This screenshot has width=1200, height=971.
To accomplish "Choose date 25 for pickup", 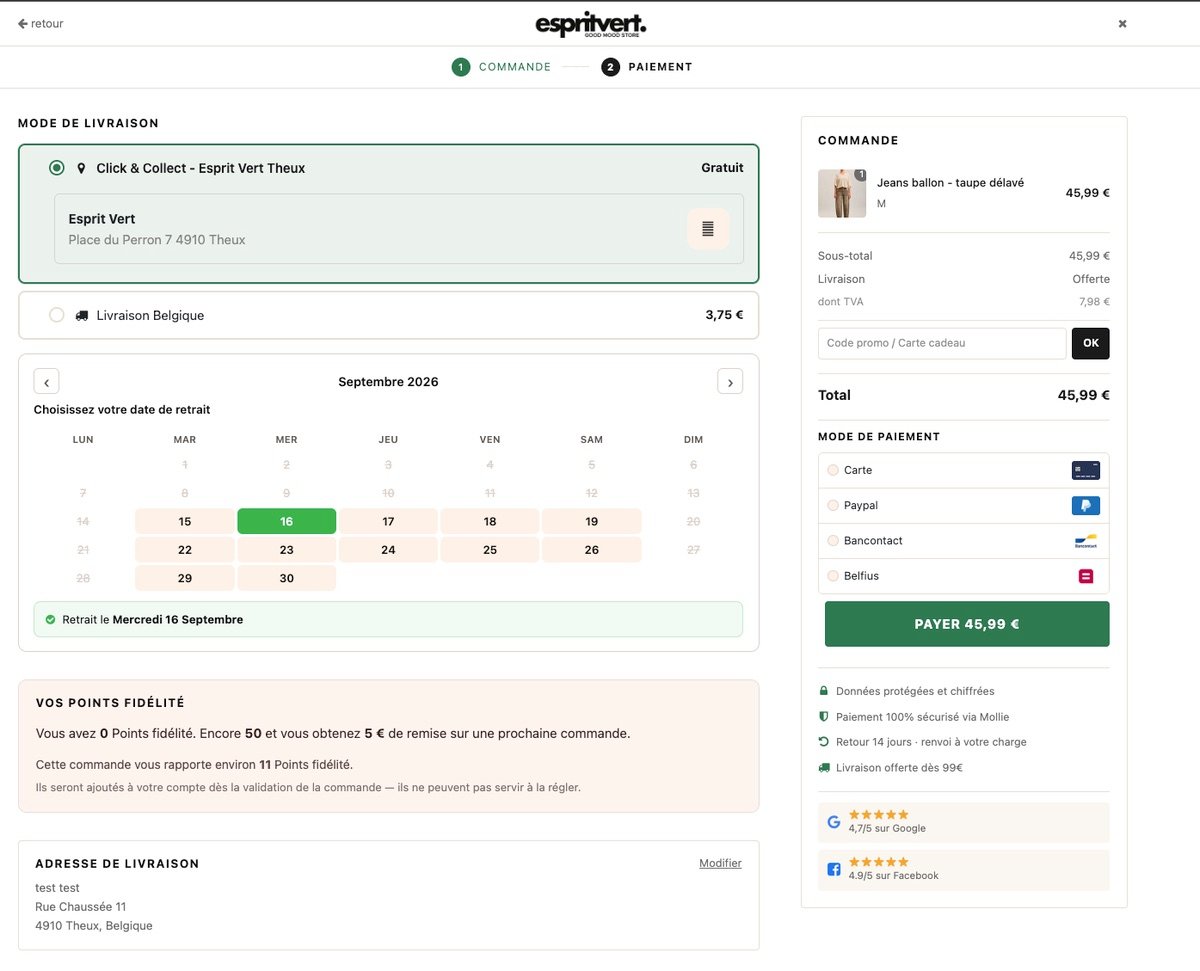I will pos(490,550).
